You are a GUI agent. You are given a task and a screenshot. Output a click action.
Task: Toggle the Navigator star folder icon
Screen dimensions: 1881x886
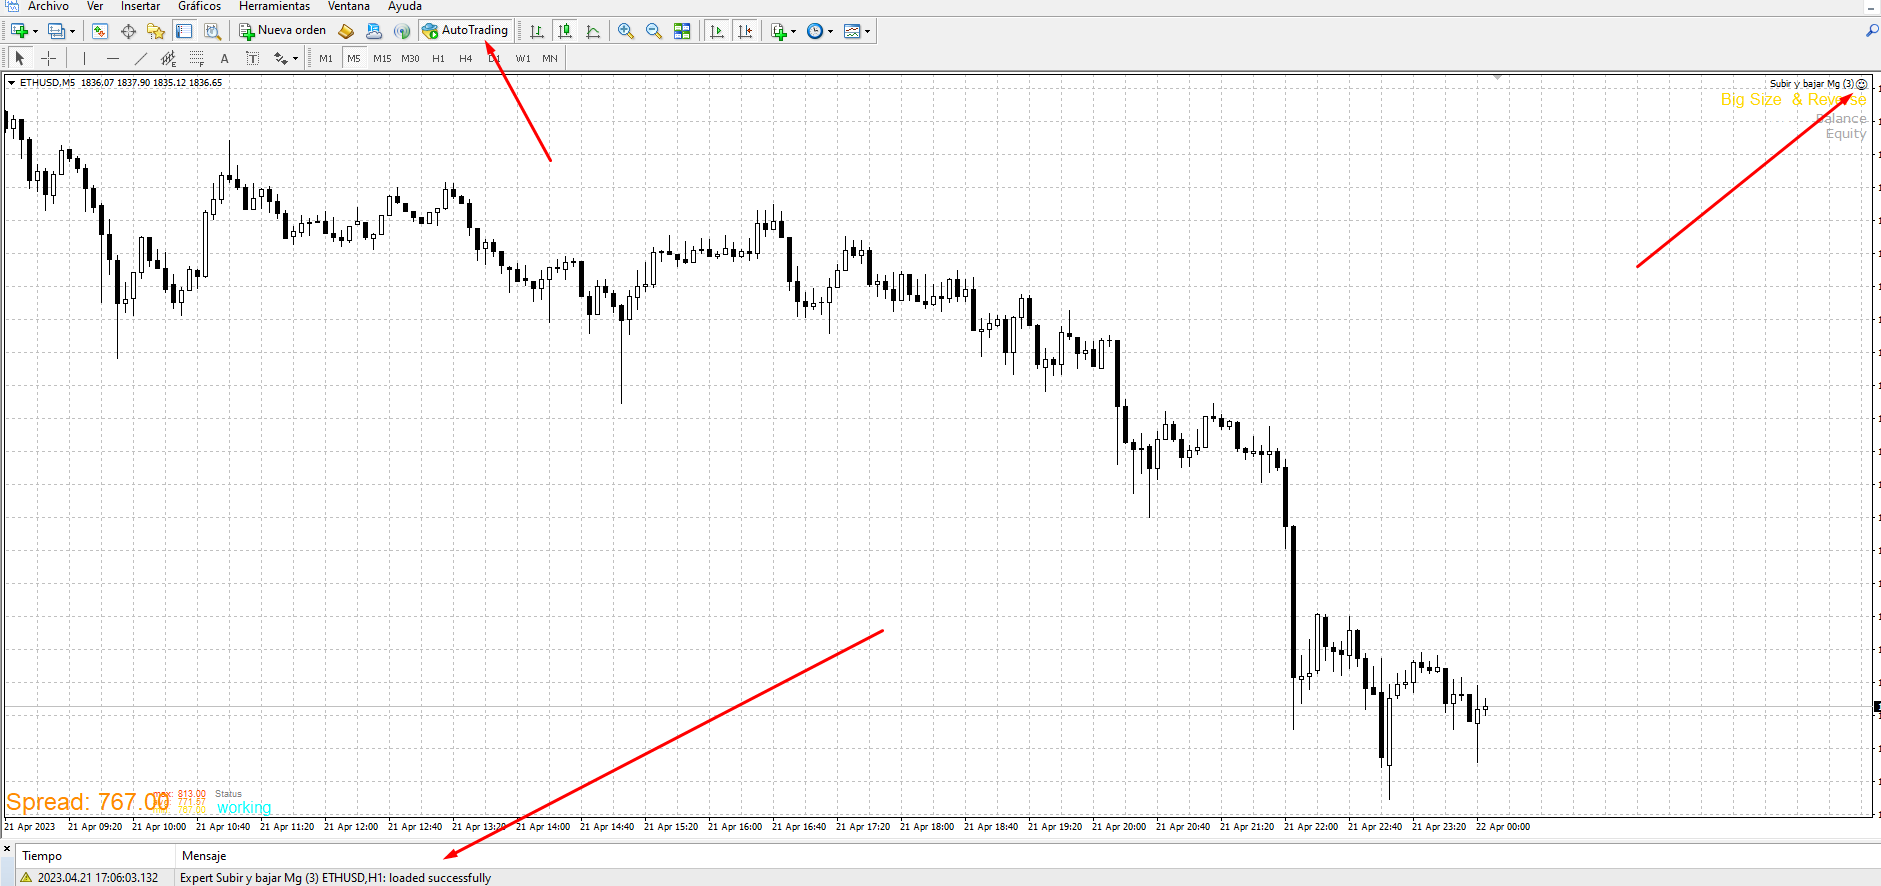click(x=156, y=31)
